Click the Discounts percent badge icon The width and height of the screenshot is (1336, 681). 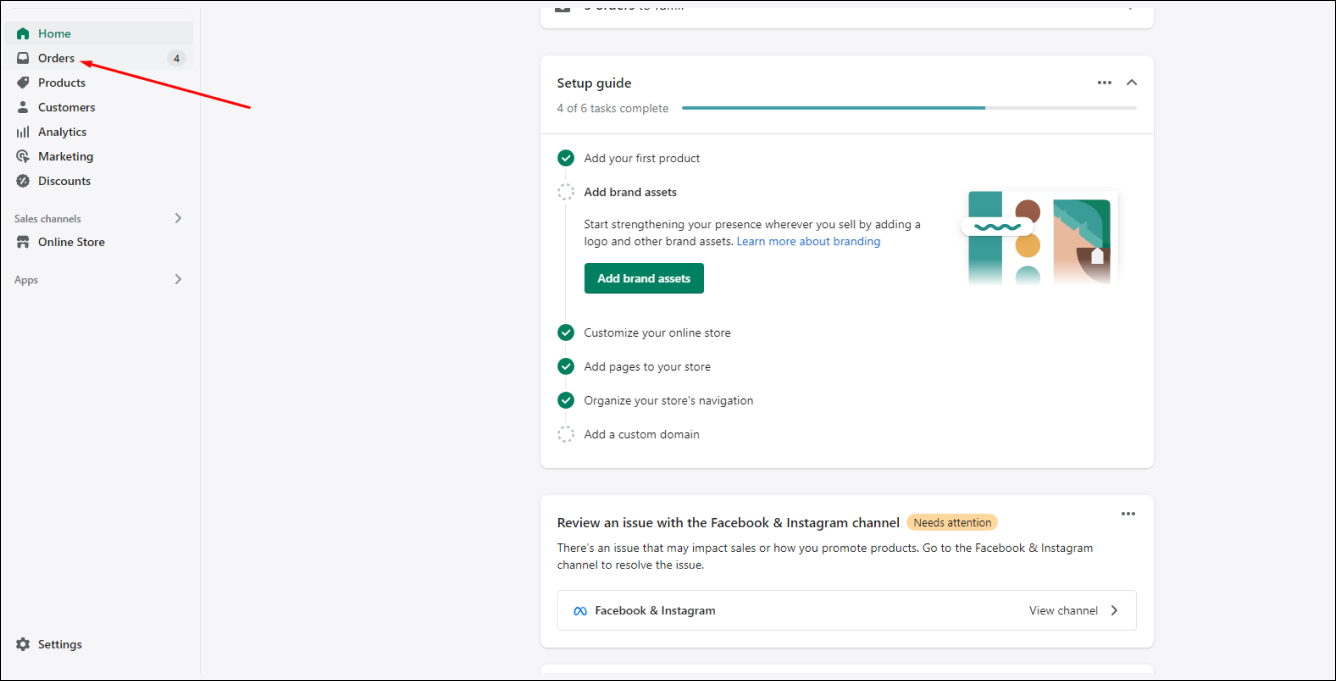[23, 181]
